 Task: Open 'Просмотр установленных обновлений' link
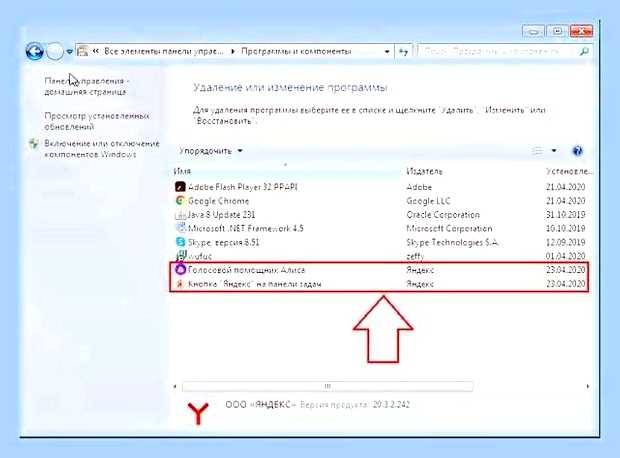click(97, 121)
